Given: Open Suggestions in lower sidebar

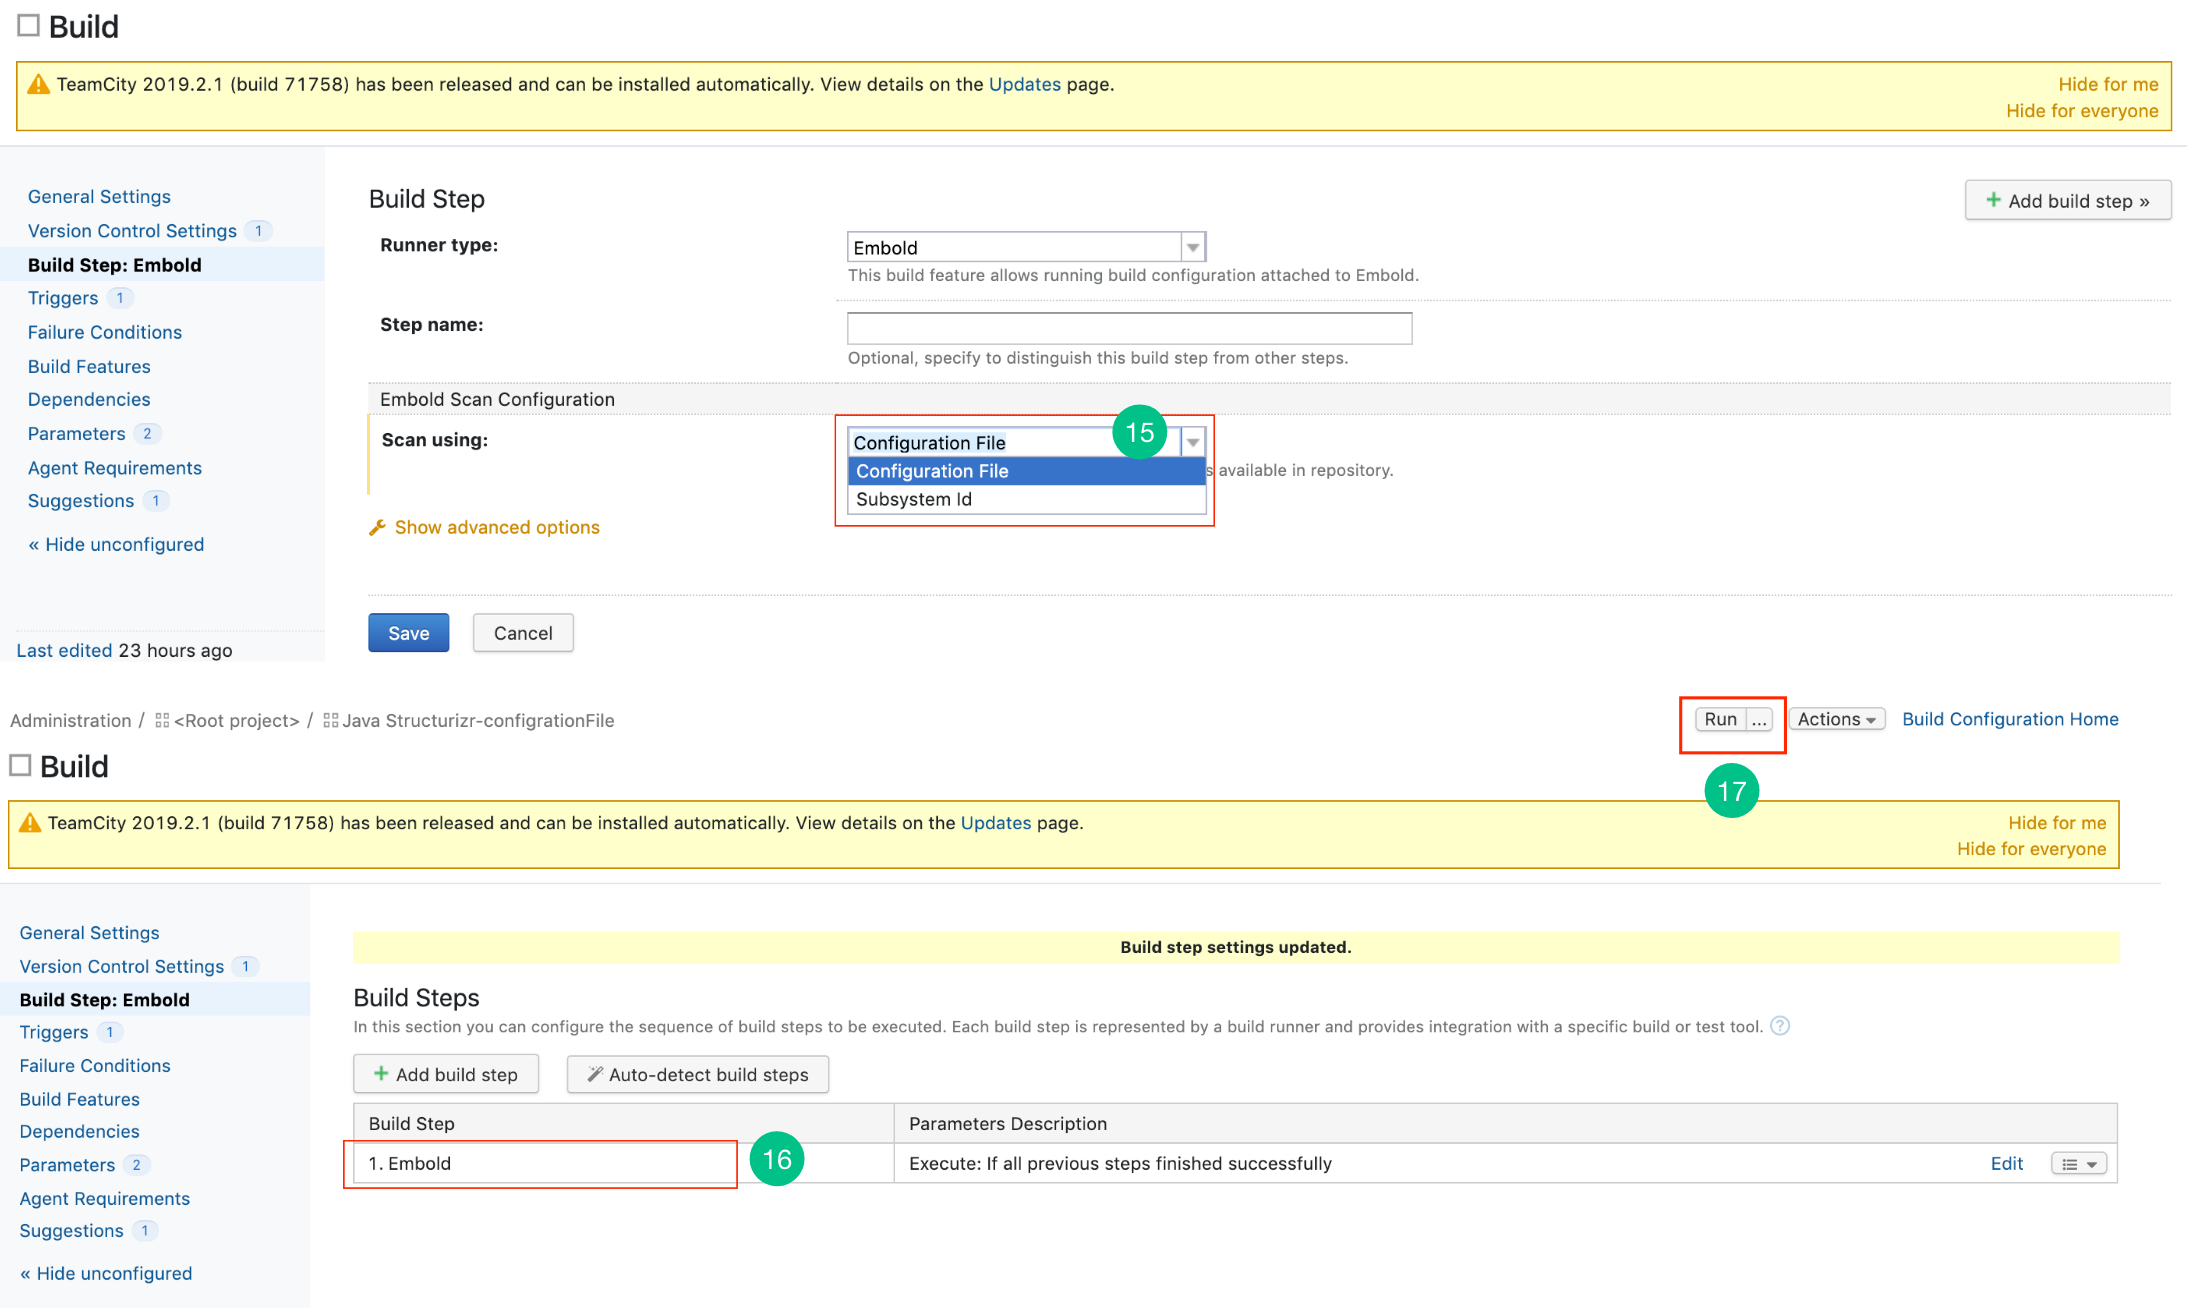Looking at the screenshot, I should (x=72, y=1231).
